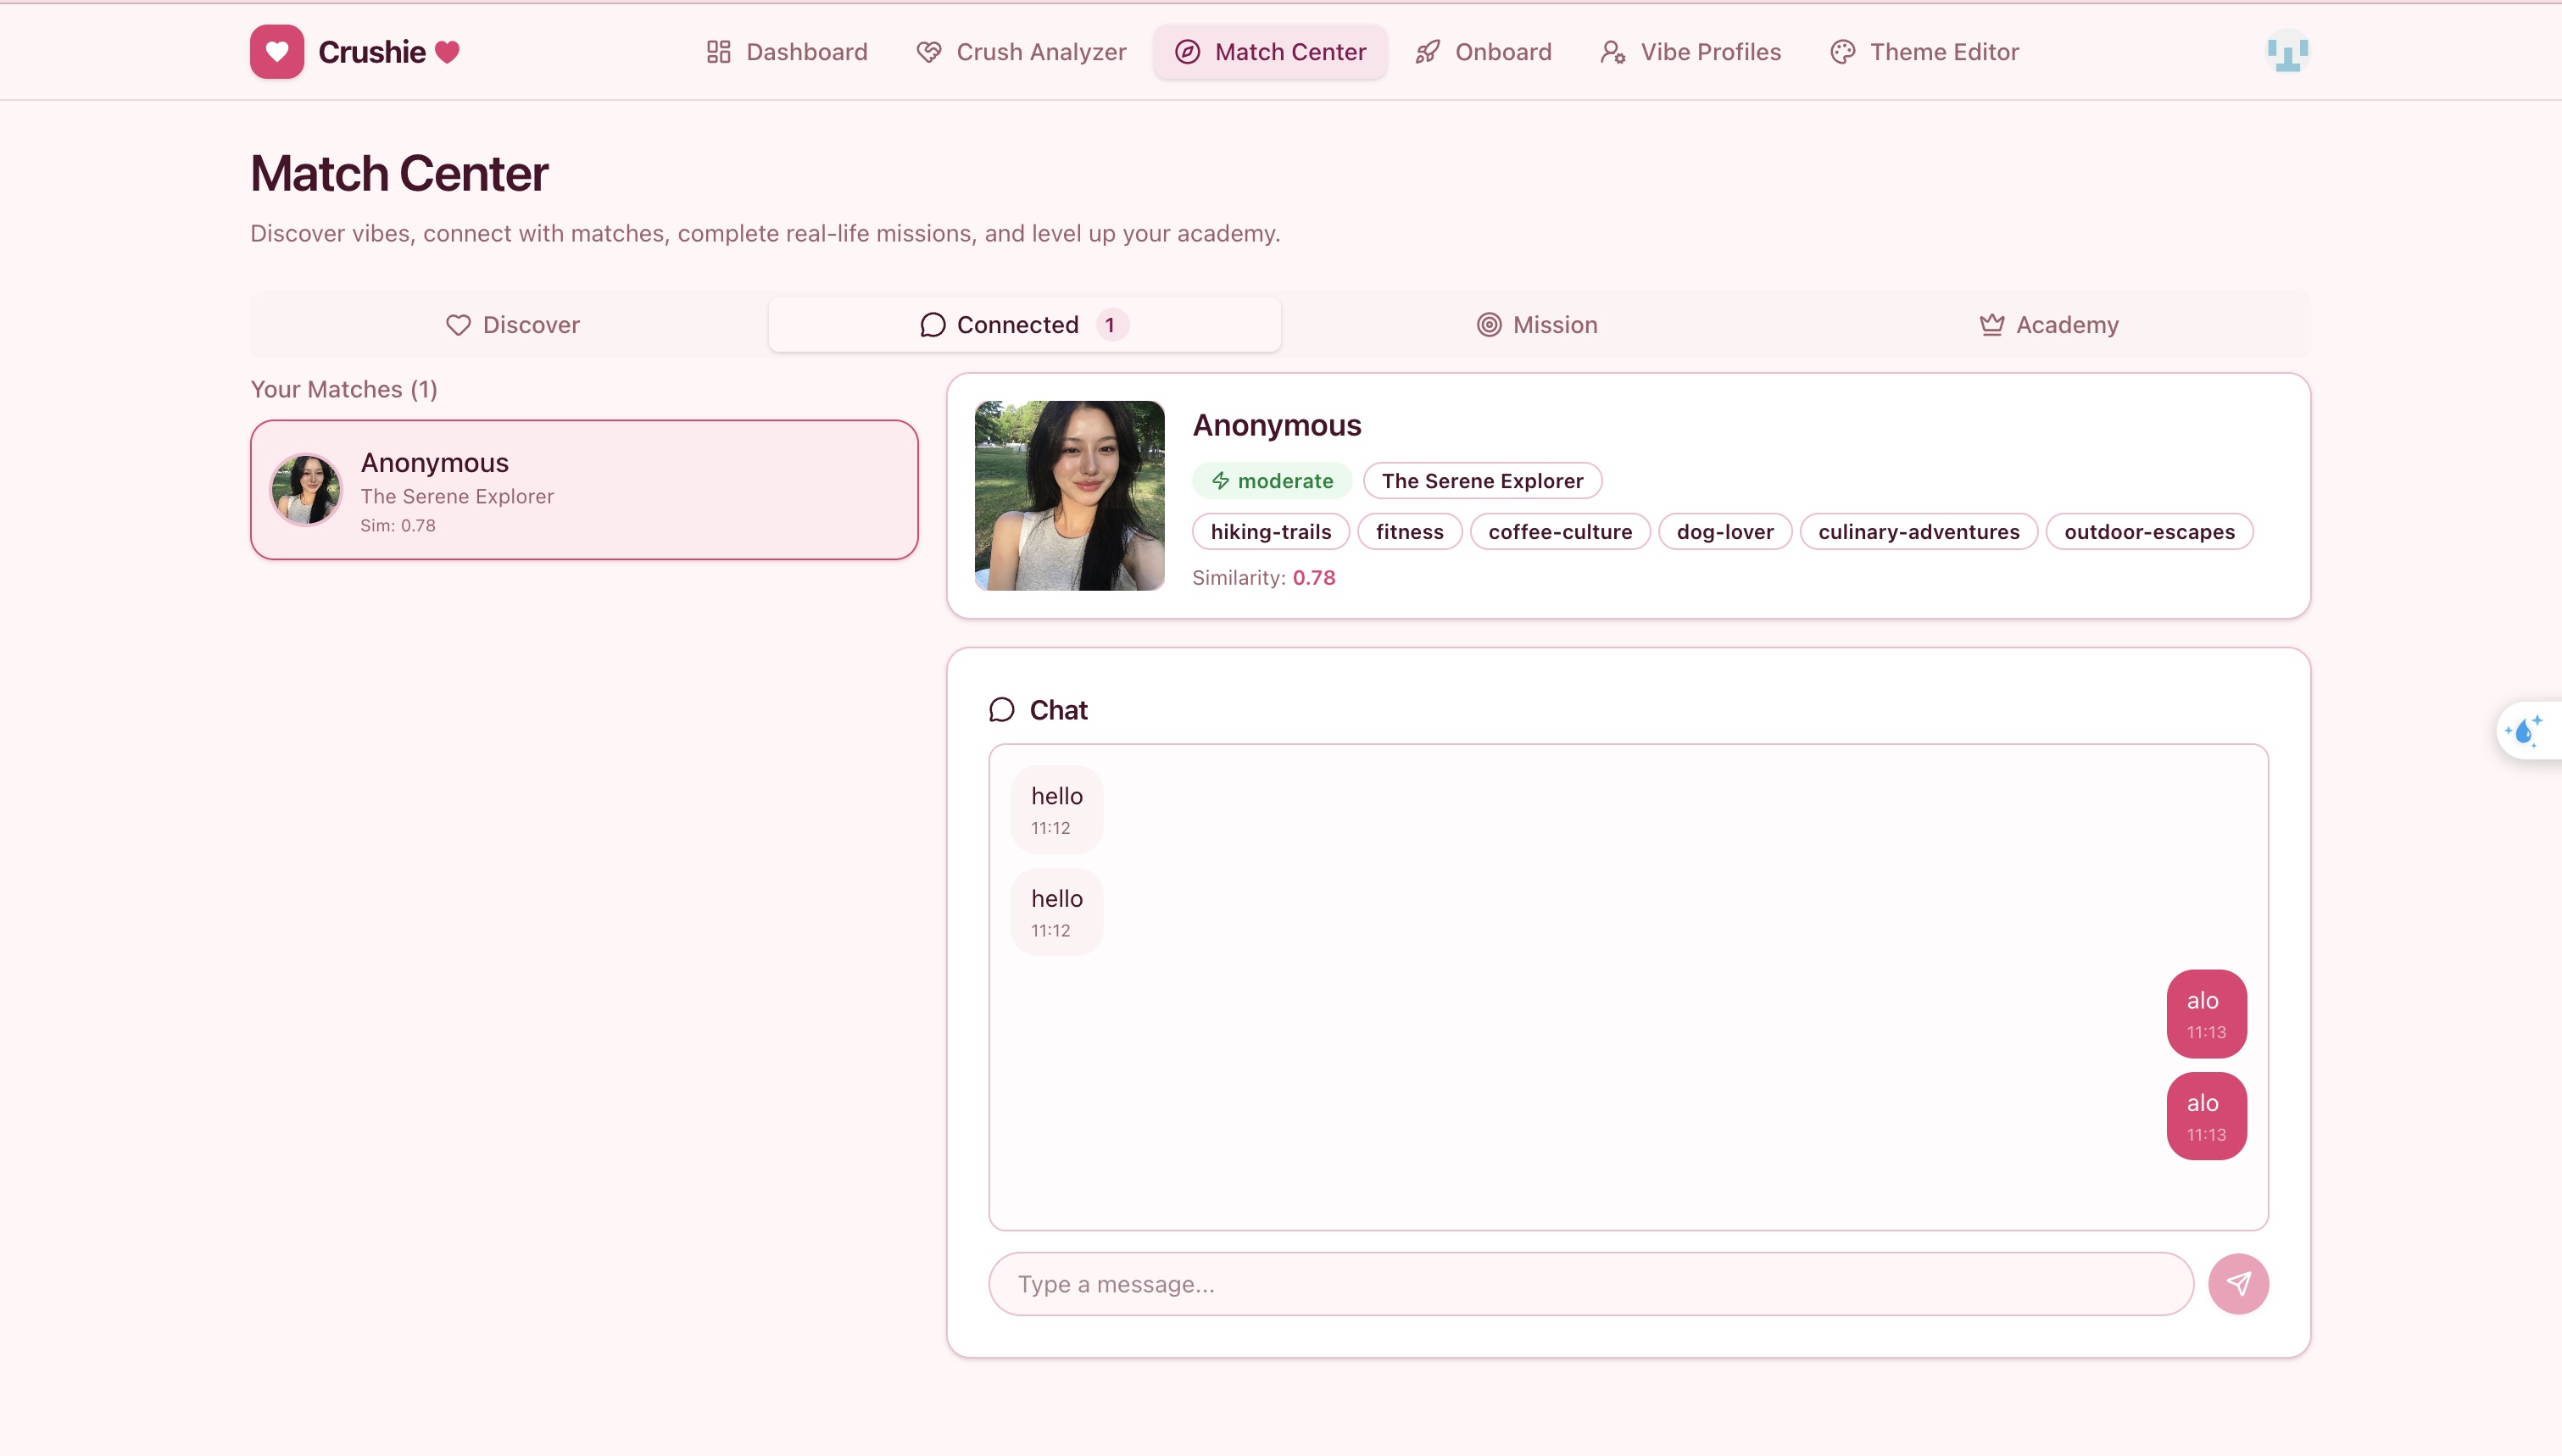
Task: Navigate to Vibe Profiles
Action: tap(1691, 52)
